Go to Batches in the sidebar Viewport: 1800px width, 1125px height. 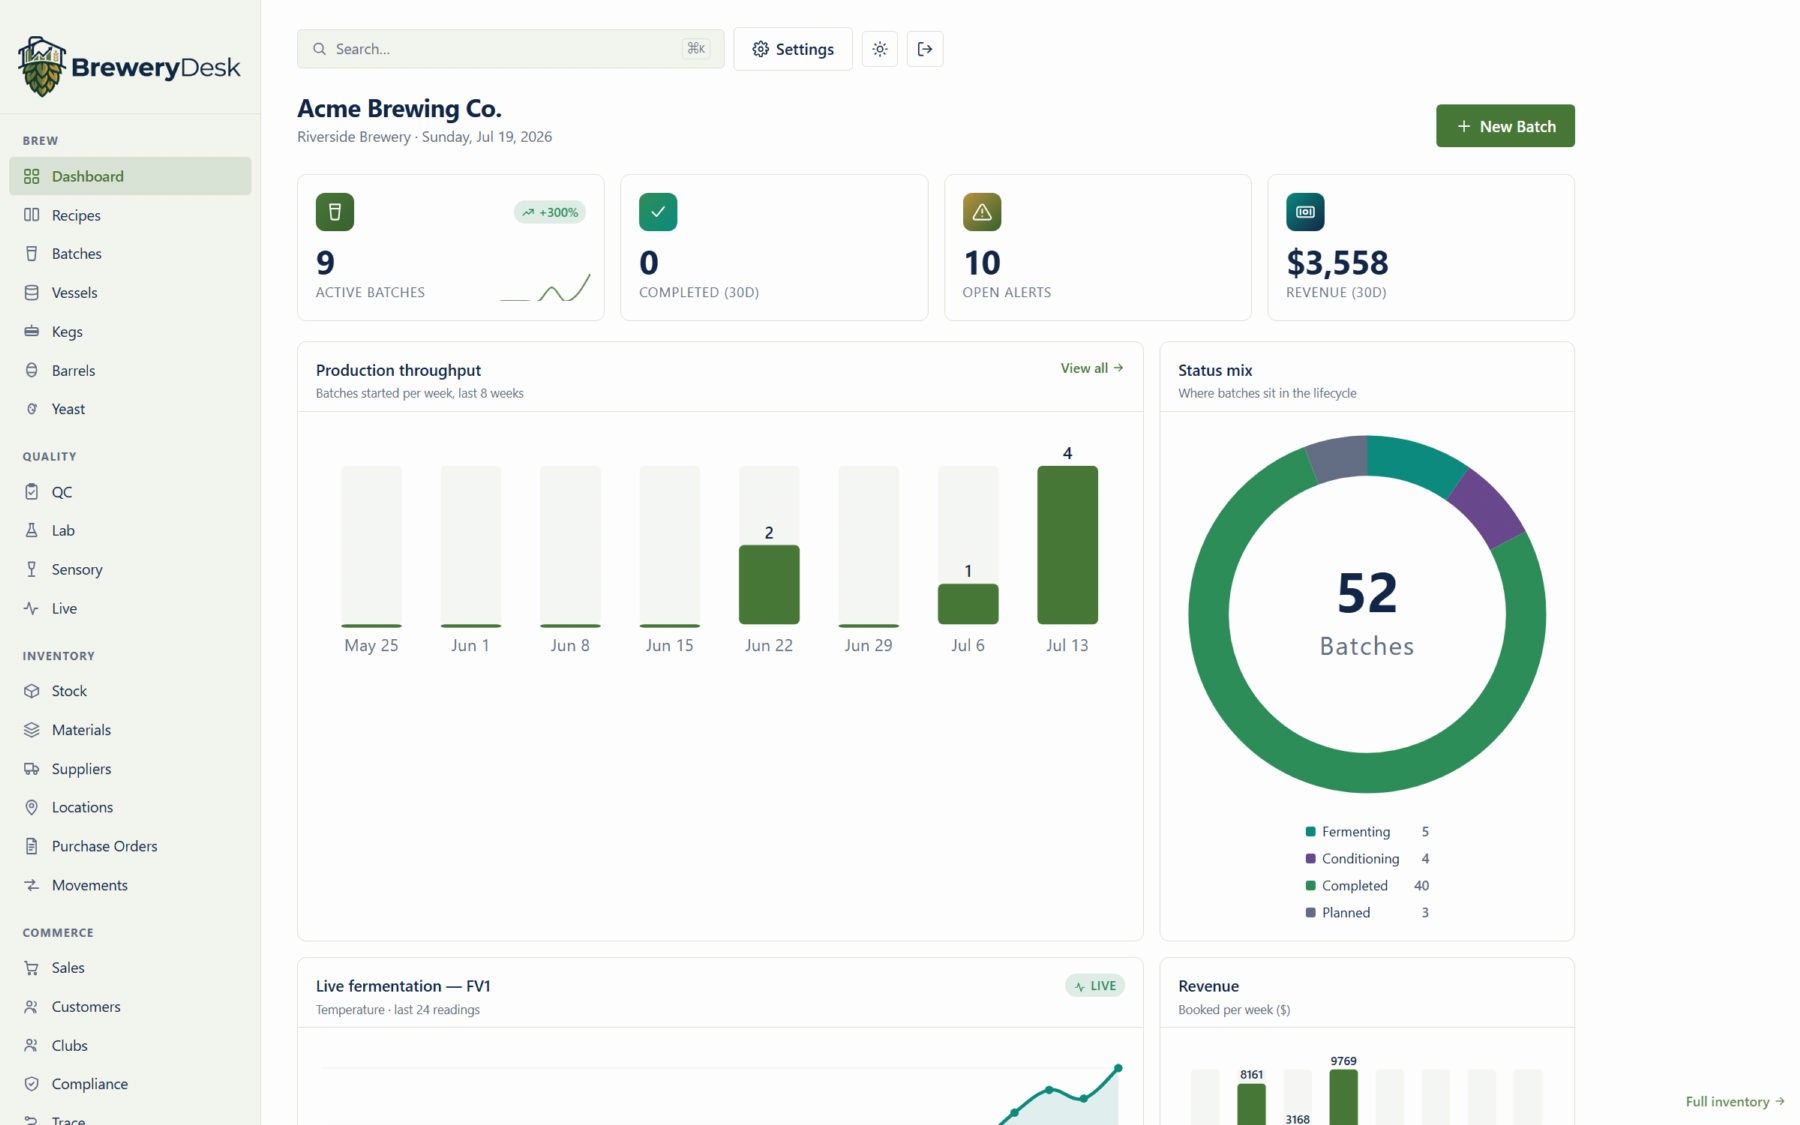[130, 254]
